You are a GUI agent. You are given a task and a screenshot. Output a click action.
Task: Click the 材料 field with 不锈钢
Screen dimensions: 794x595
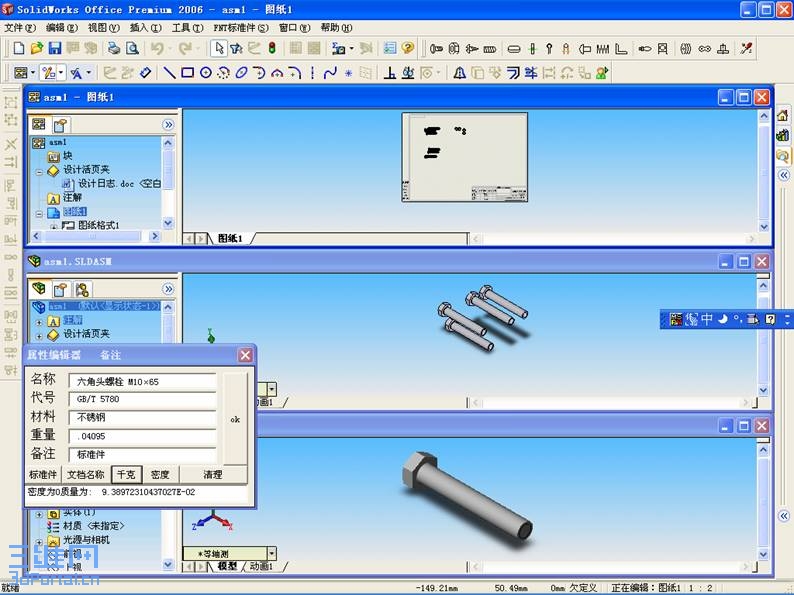coord(142,417)
